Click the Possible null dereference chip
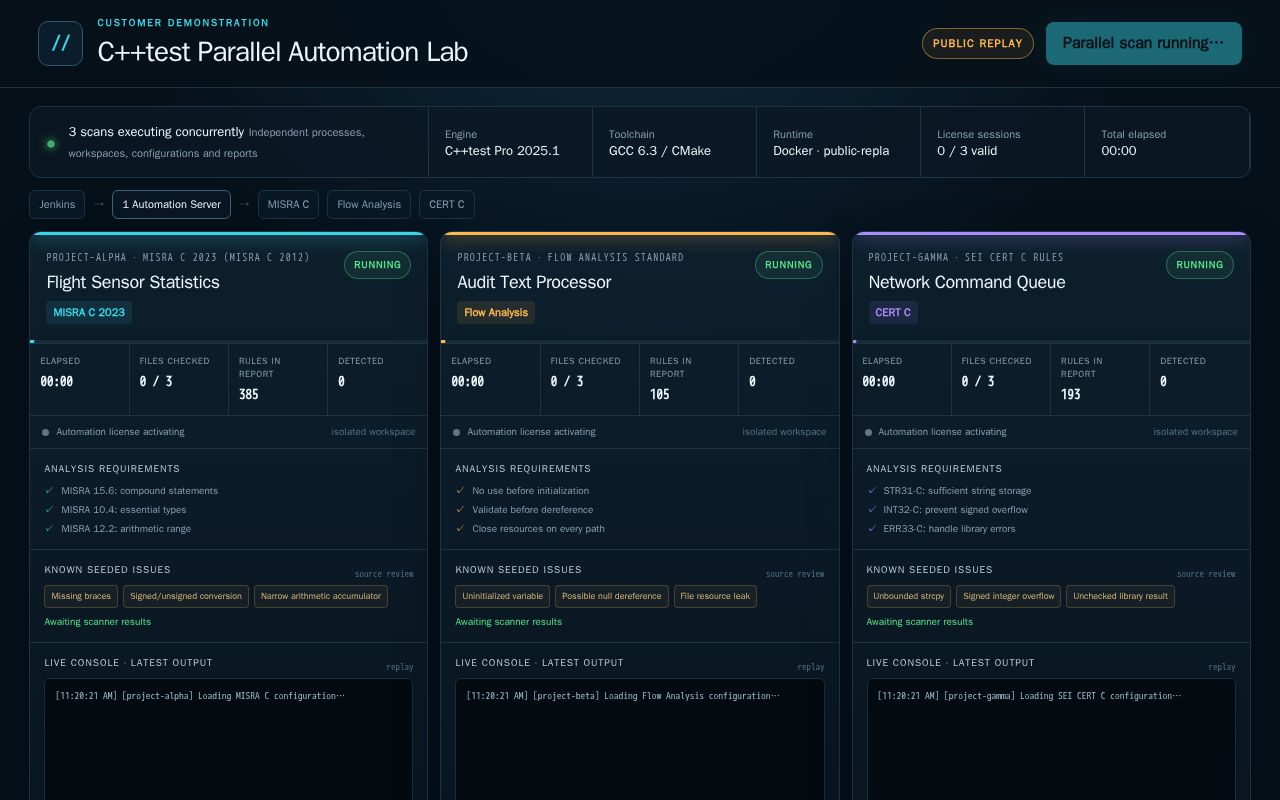The height and width of the screenshot is (800, 1280). (612, 596)
